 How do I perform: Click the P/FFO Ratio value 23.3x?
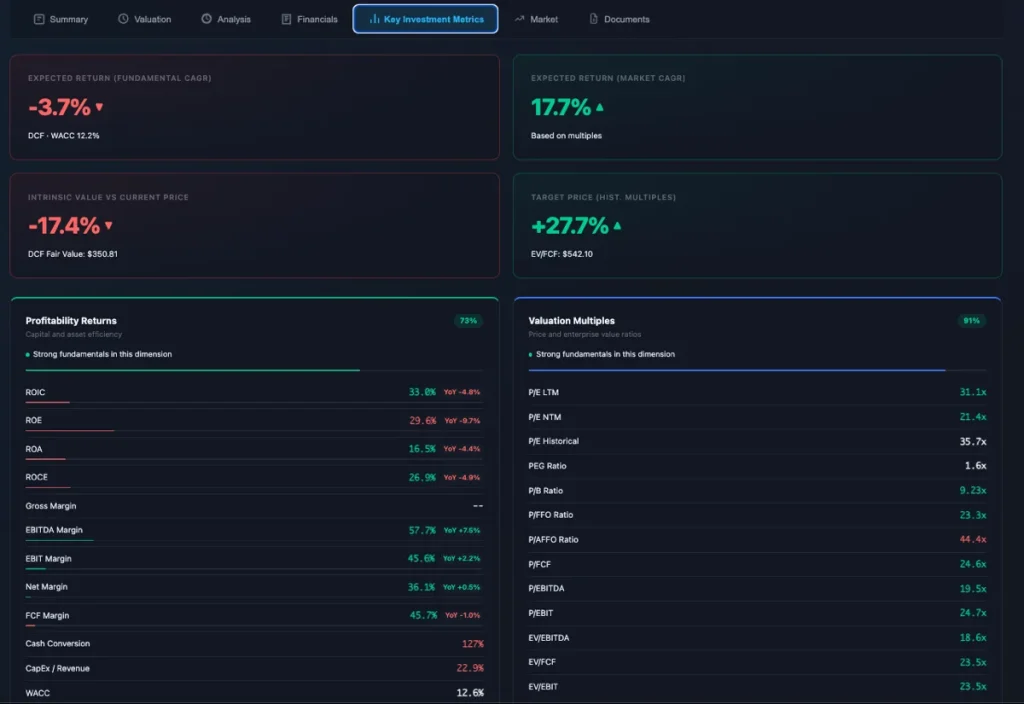(973, 515)
